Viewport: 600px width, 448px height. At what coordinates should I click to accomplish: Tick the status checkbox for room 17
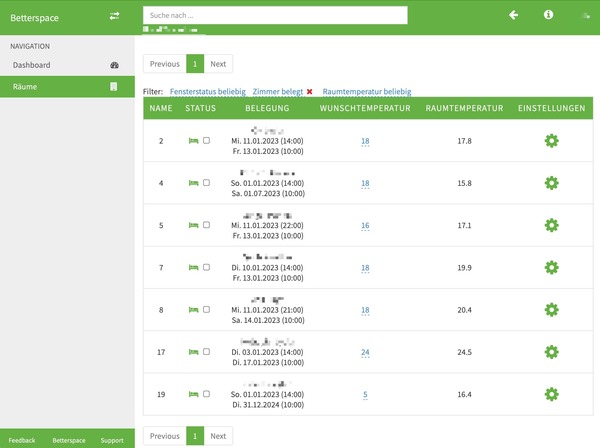207,353
